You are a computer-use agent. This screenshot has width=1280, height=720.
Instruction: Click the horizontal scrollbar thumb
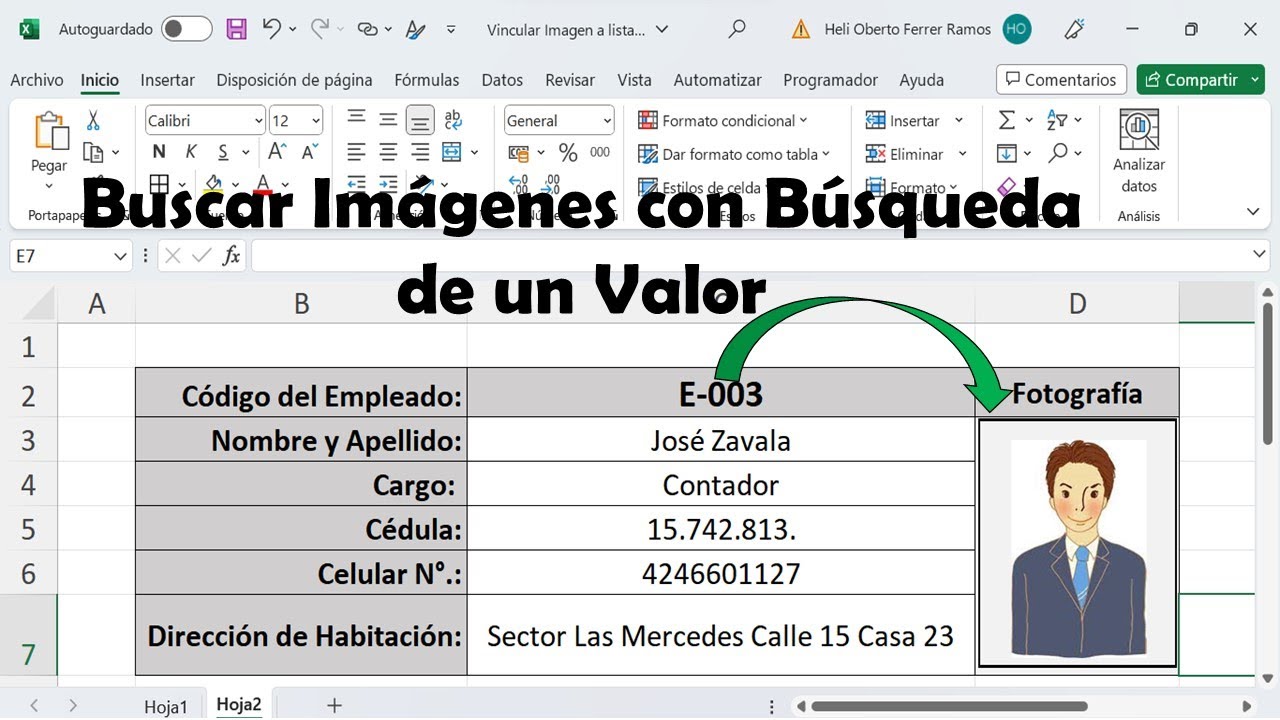[x=949, y=706]
